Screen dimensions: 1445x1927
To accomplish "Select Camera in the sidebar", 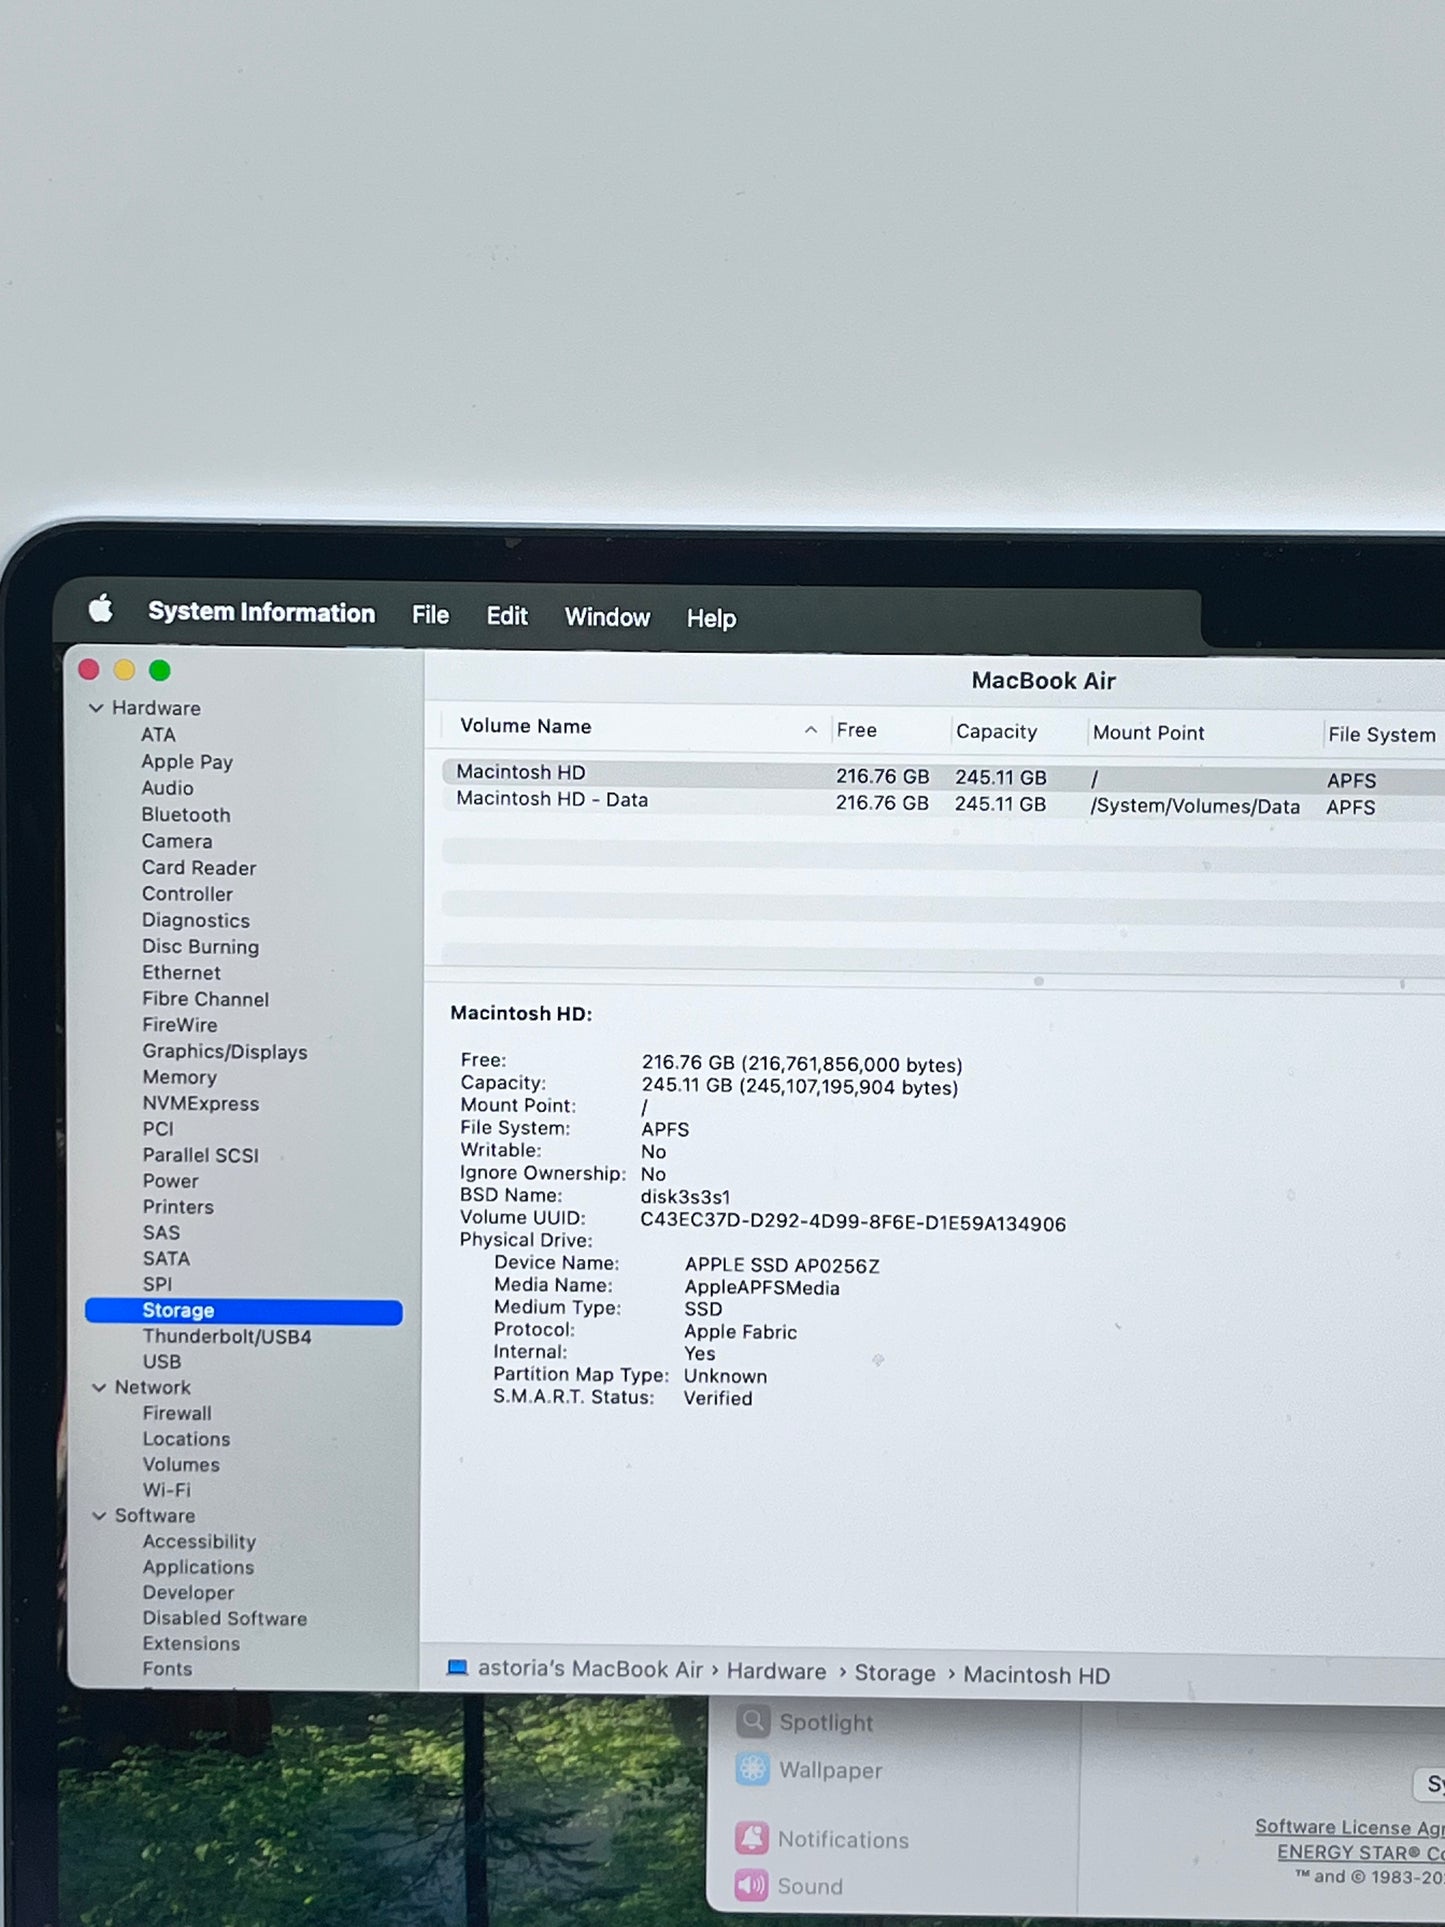I will click(177, 841).
